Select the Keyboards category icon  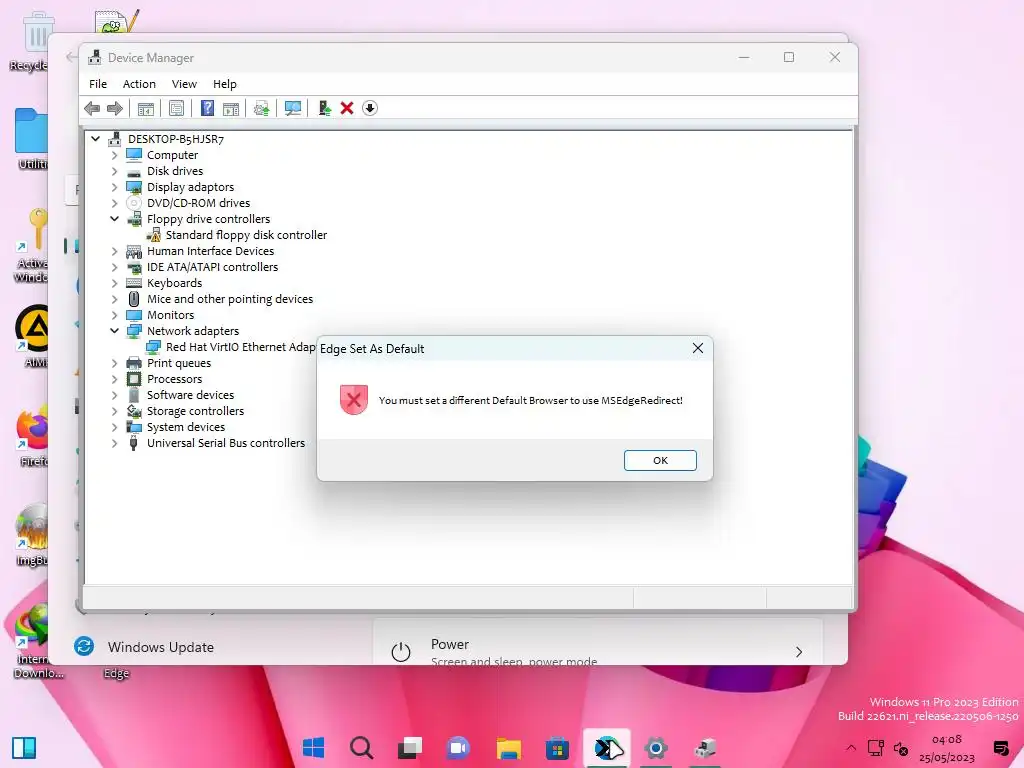(134, 283)
